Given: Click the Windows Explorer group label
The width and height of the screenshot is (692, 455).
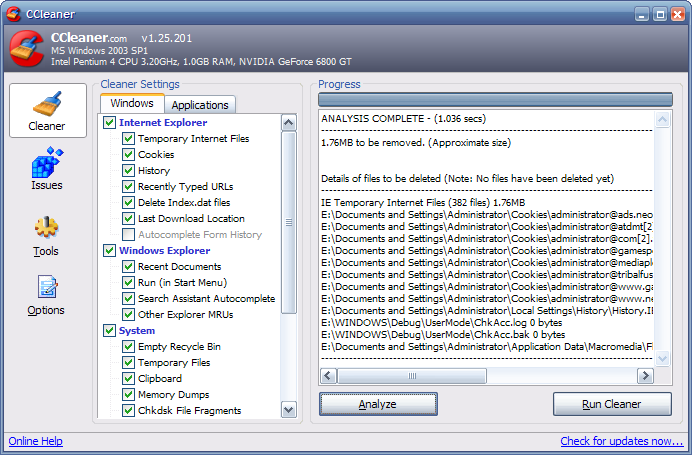Looking at the screenshot, I should coord(164,250).
